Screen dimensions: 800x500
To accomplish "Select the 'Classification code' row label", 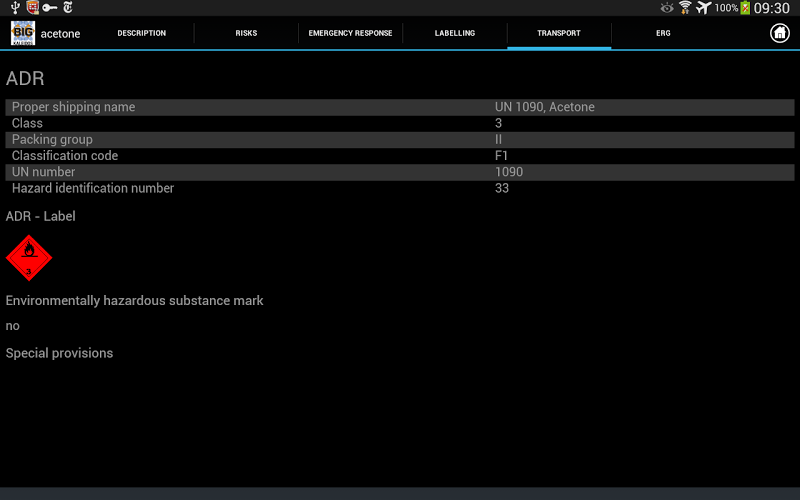I will [x=65, y=156].
